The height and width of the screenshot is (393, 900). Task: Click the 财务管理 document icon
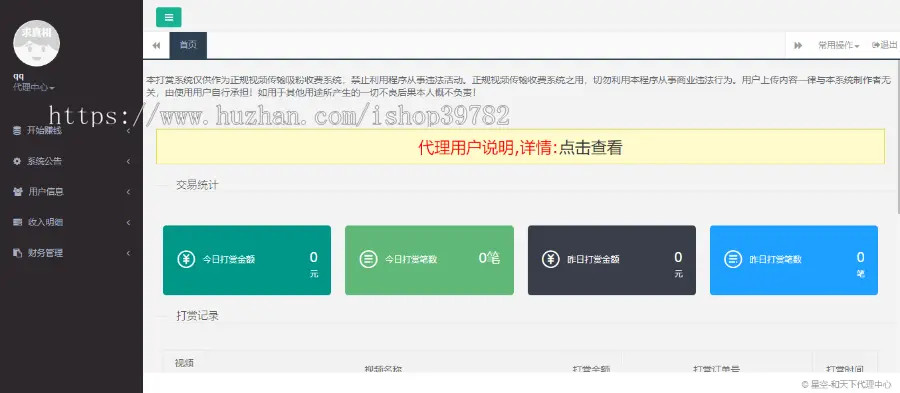17,252
